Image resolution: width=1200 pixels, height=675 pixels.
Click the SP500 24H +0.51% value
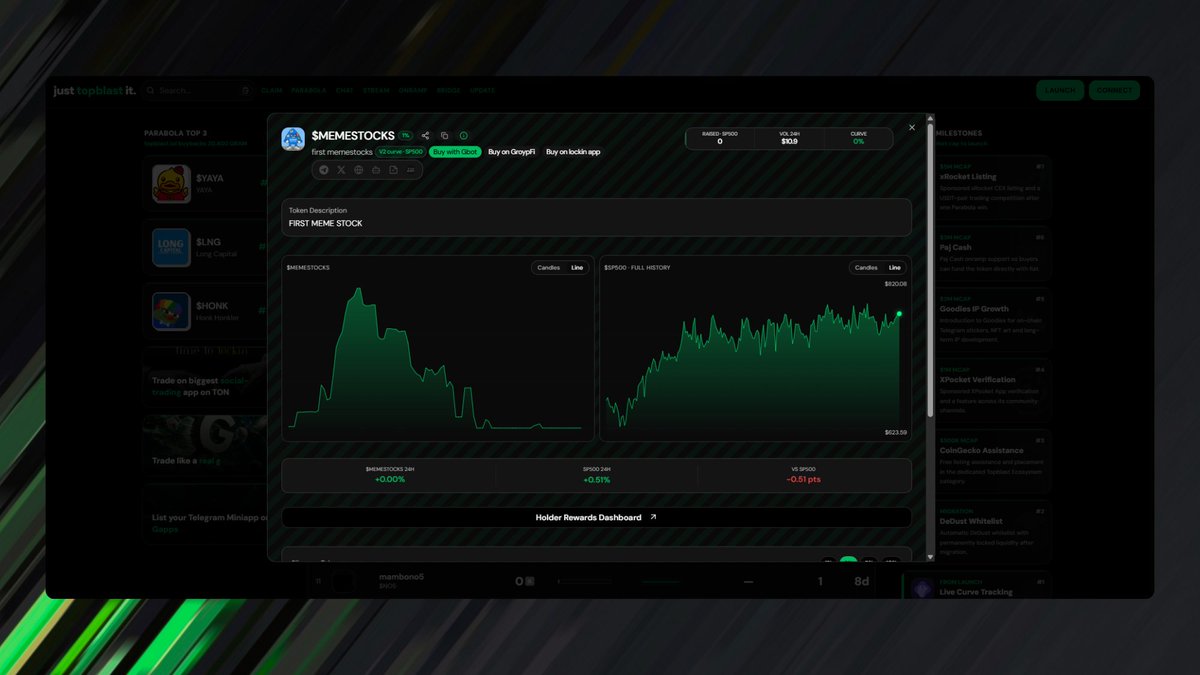point(596,480)
